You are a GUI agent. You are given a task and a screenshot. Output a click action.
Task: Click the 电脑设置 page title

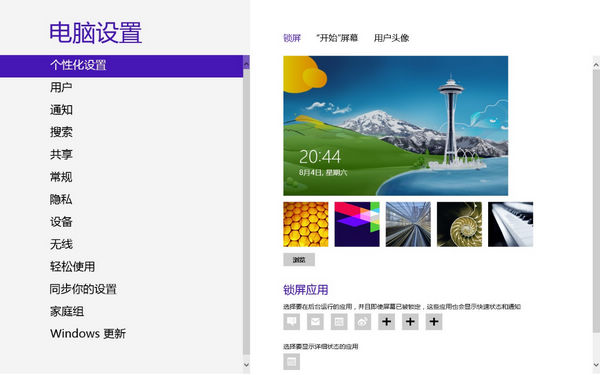96,33
